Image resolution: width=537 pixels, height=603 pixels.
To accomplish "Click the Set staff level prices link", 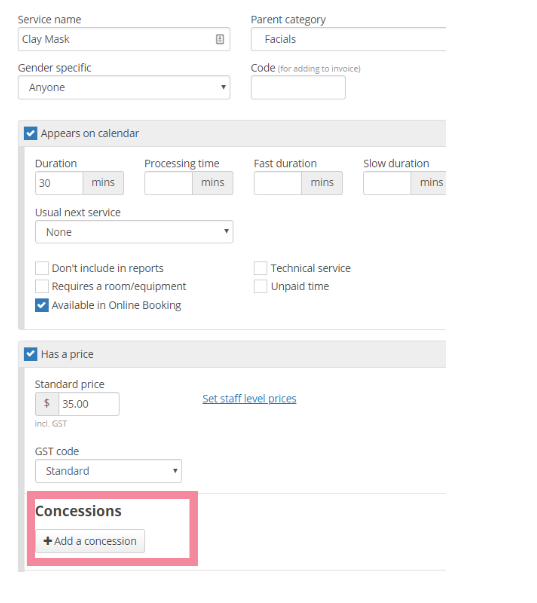I will coord(249,399).
